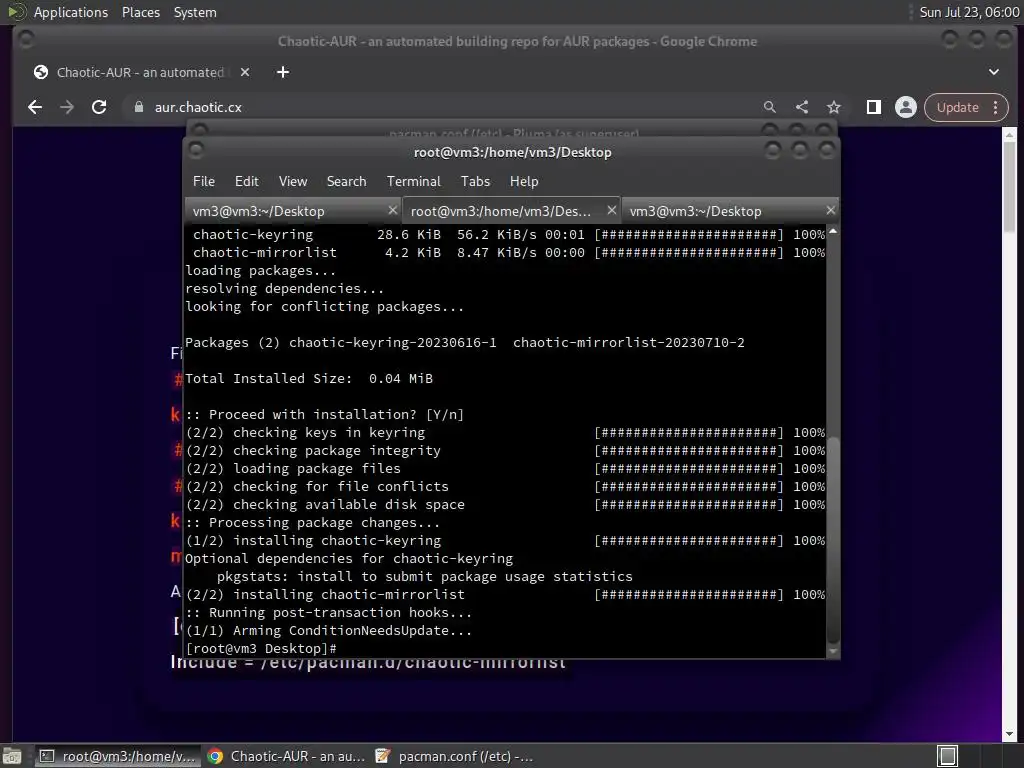This screenshot has height=768, width=1024.
Task: Select the Chaotic-AUR browser tab
Action: pos(140,72)
